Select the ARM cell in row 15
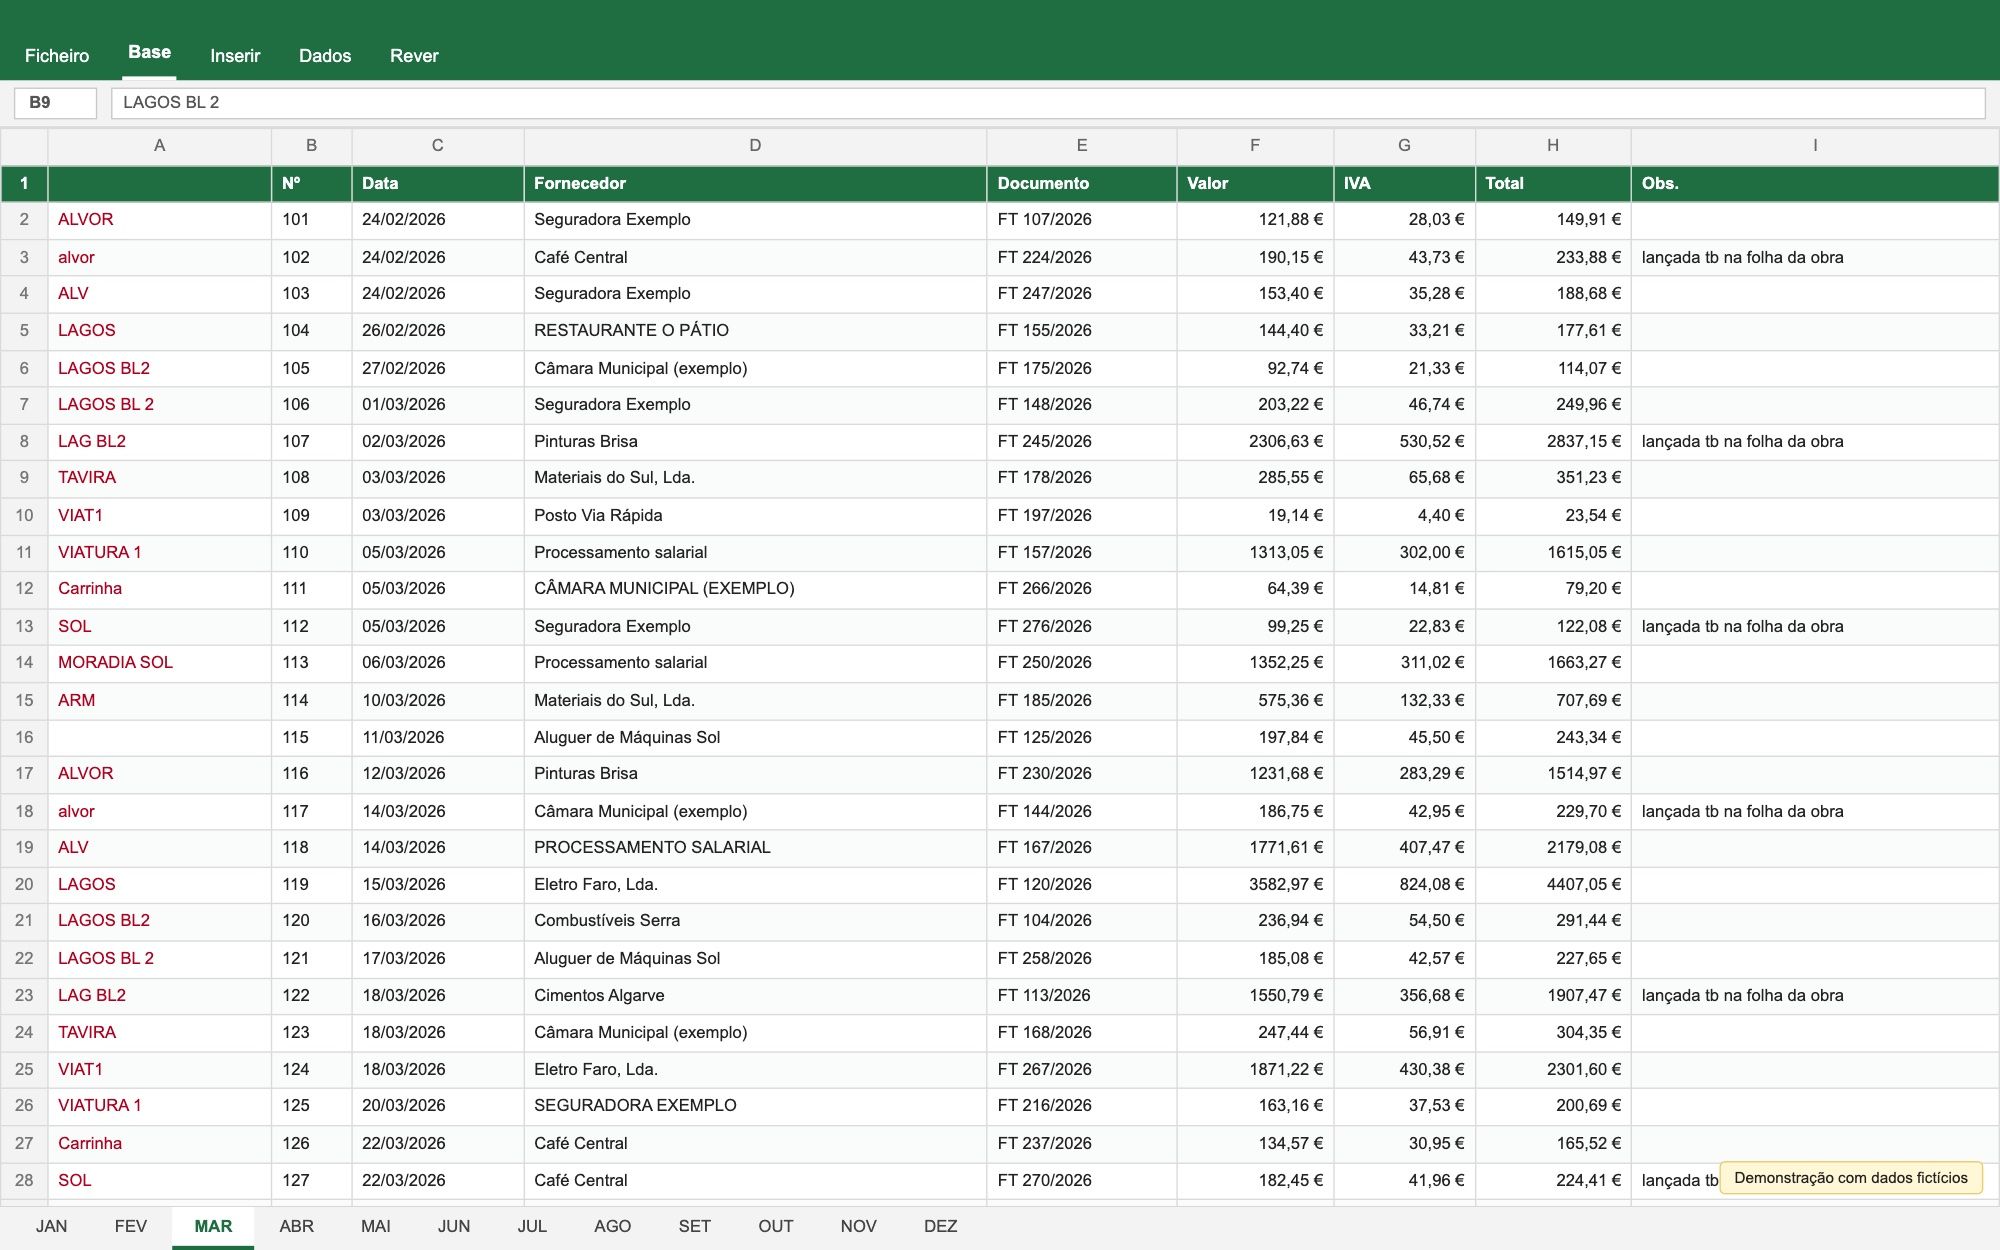2000x1250 pixels. click(159, 700)
